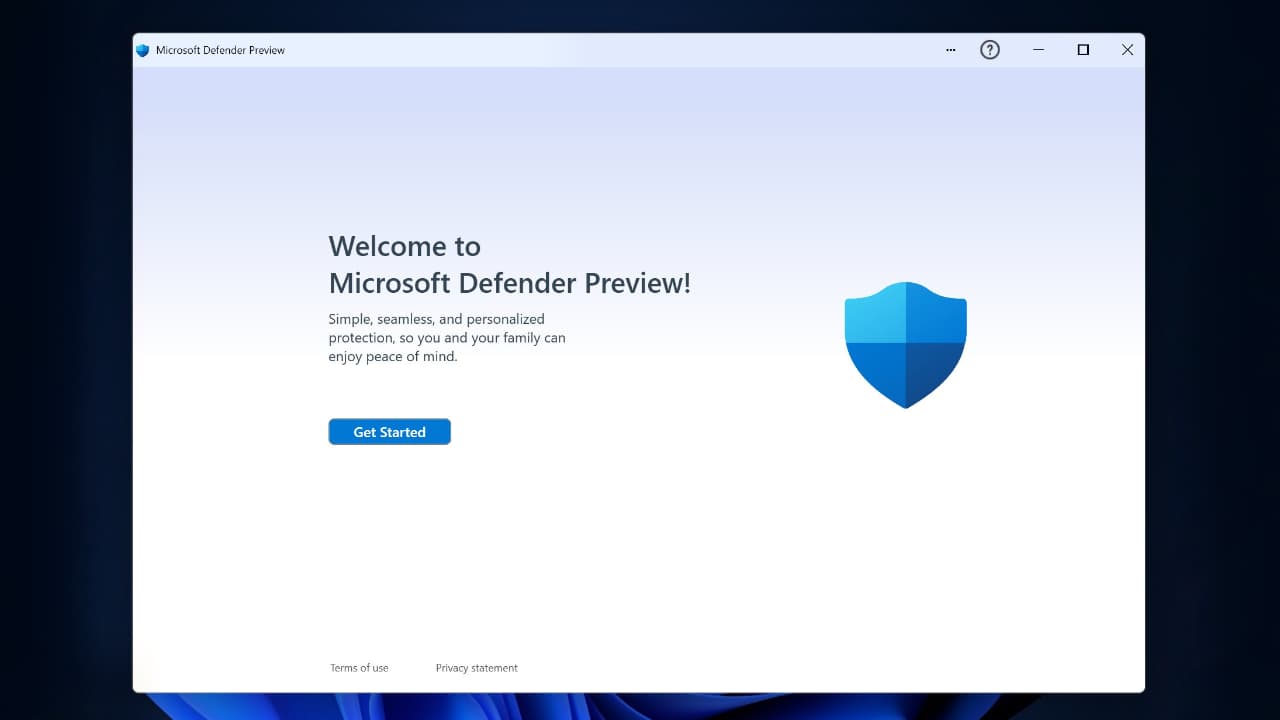Click the small Defender shield in title bar
The width and height of the screenshot is (1280, 720).
[x=143, y=50]
